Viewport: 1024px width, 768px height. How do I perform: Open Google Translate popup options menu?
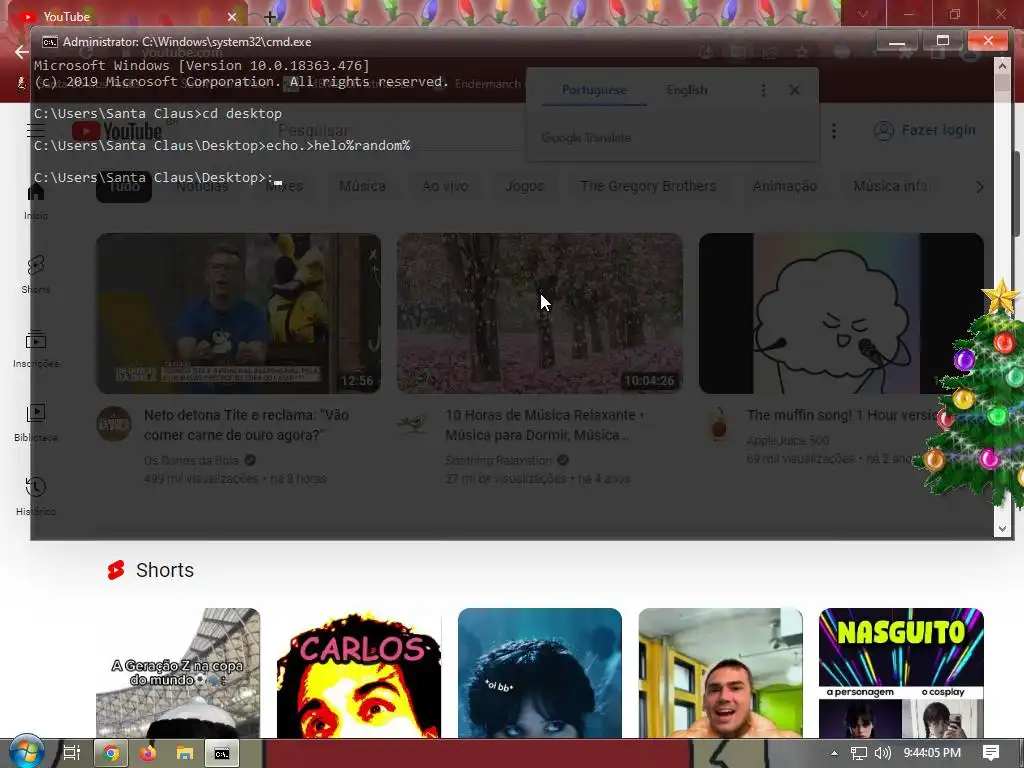763,90
